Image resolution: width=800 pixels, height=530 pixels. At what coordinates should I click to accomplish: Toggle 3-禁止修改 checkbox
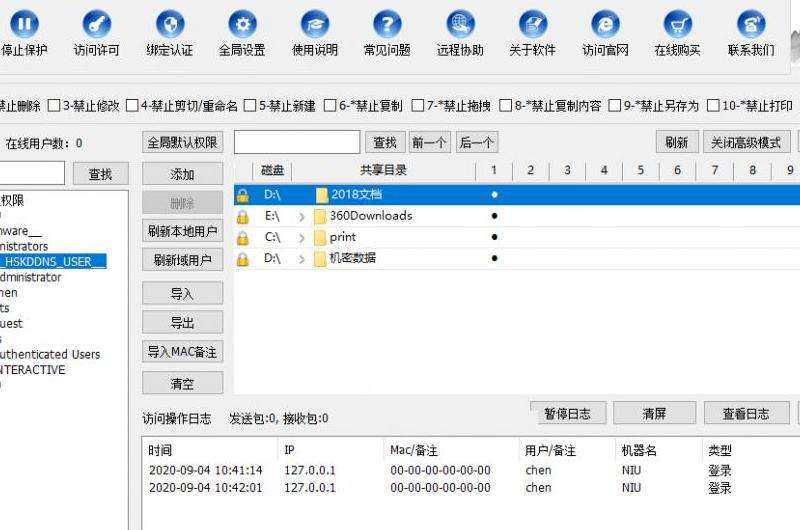tap(54, 106)
